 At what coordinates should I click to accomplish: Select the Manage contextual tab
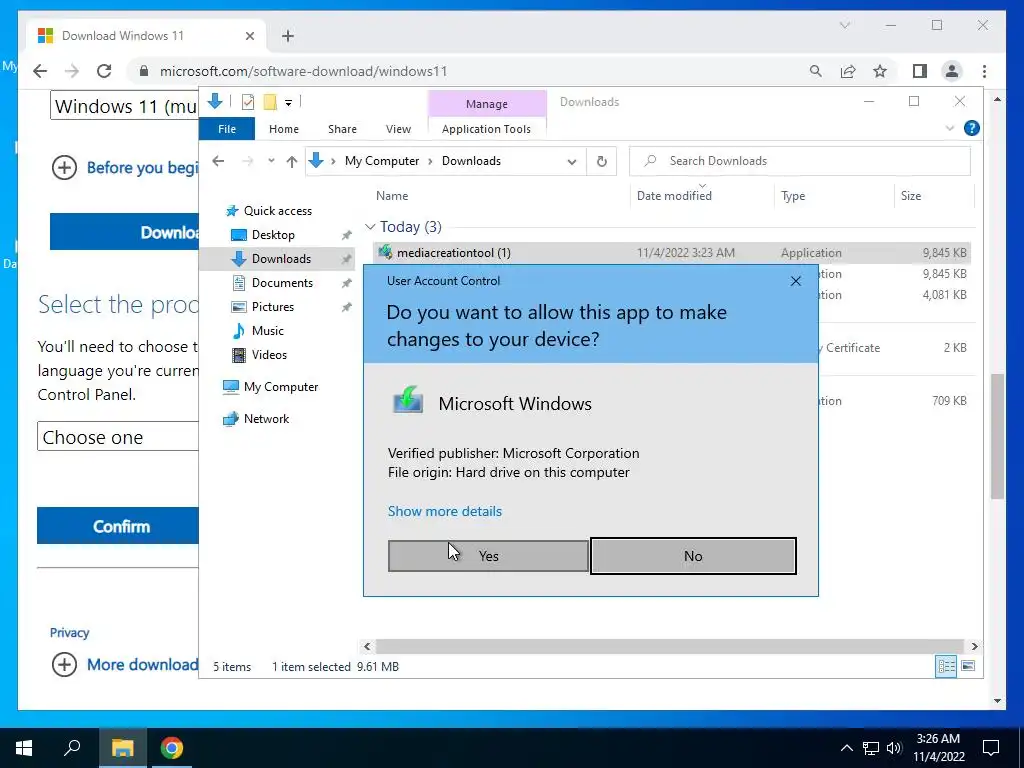tap(487, 104)
